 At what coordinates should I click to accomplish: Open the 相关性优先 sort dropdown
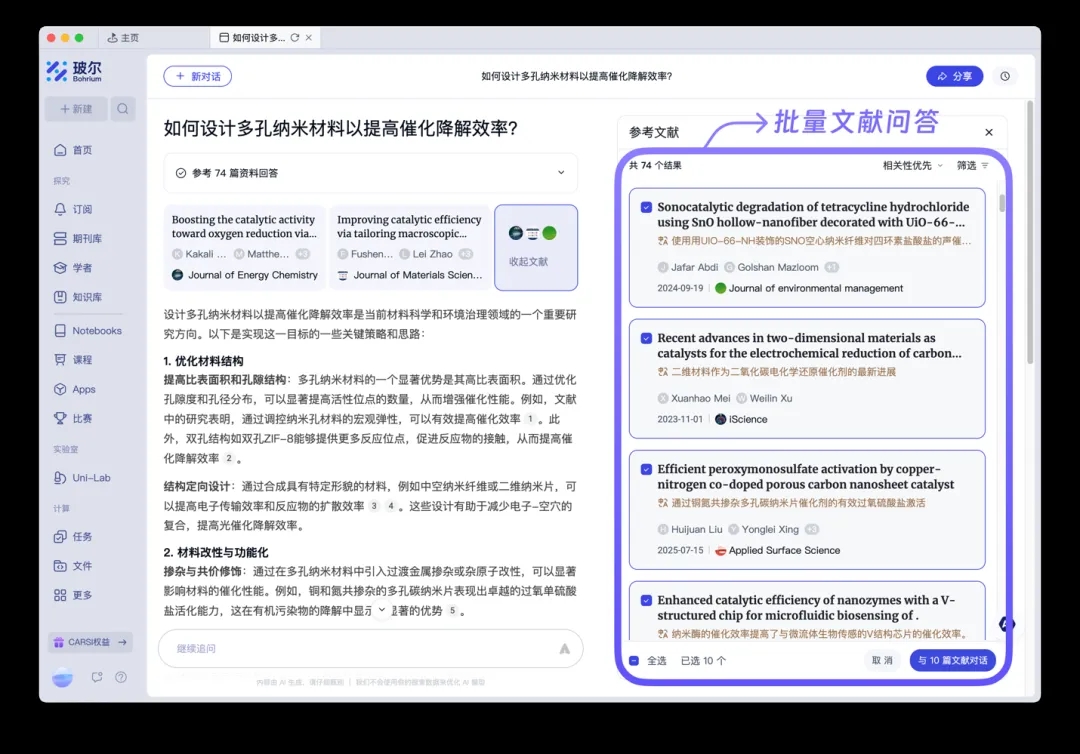point(912,165)
